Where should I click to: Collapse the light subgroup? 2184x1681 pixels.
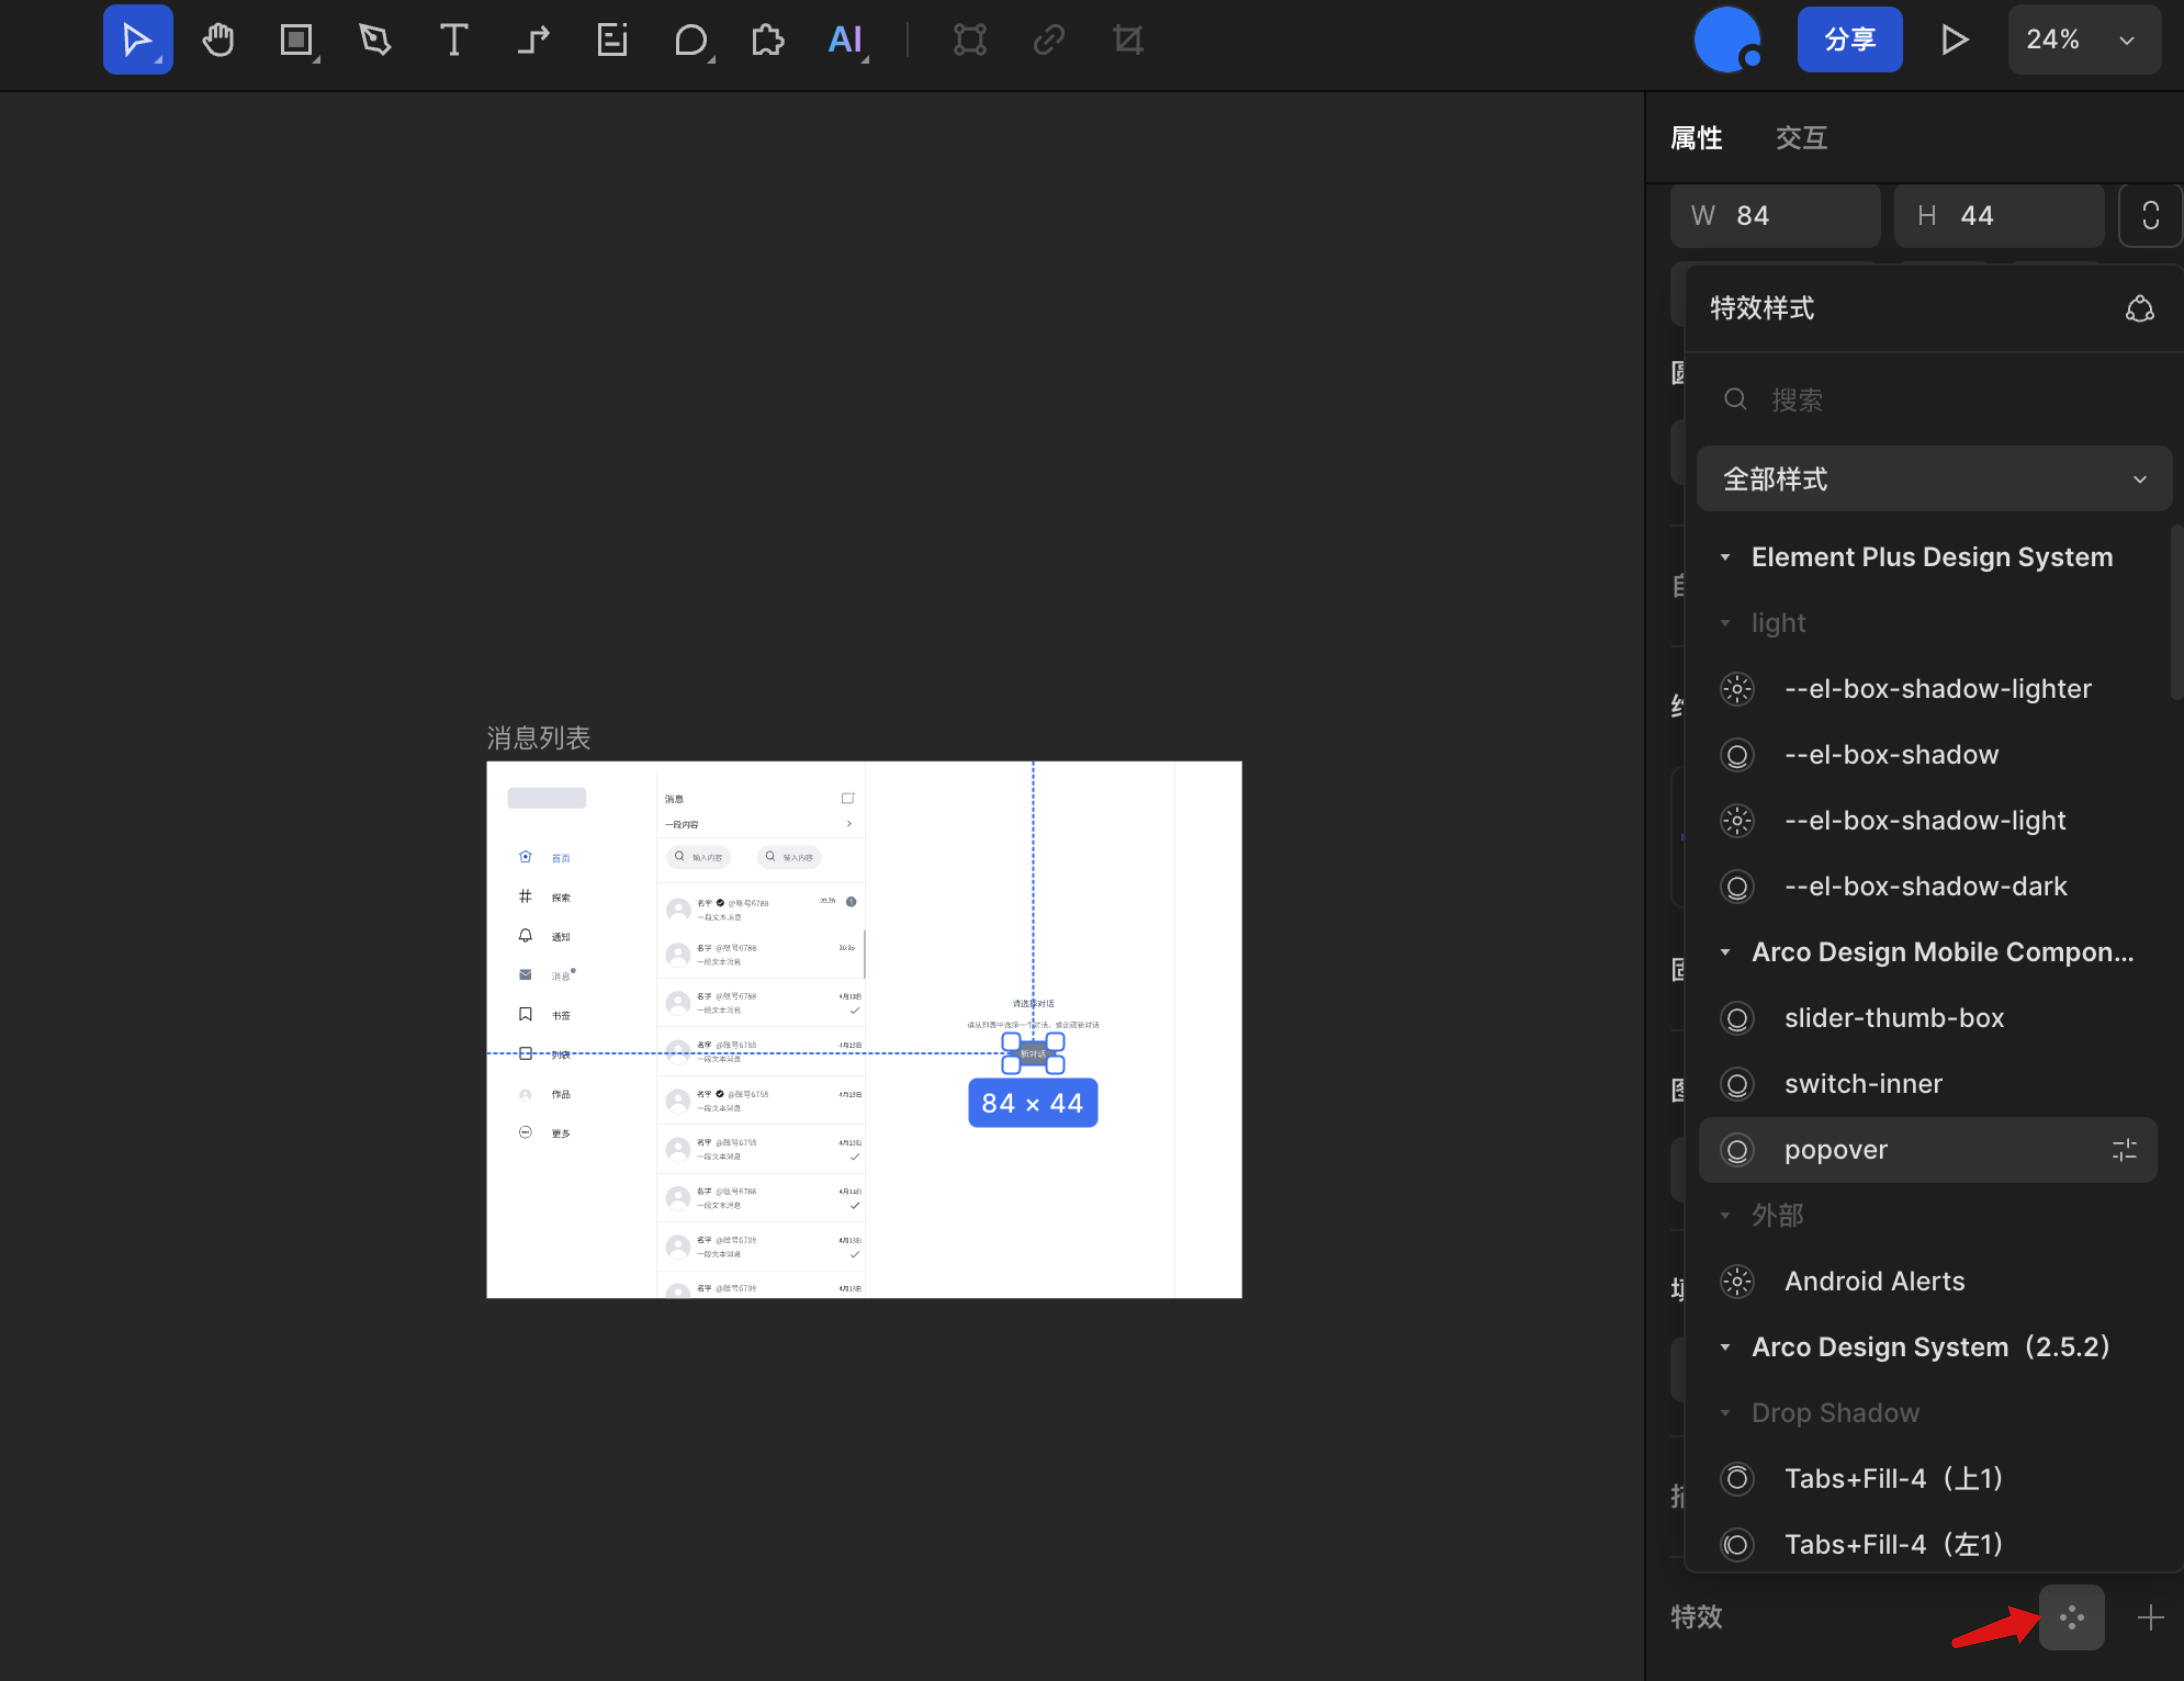click(x=1725, y=623)
